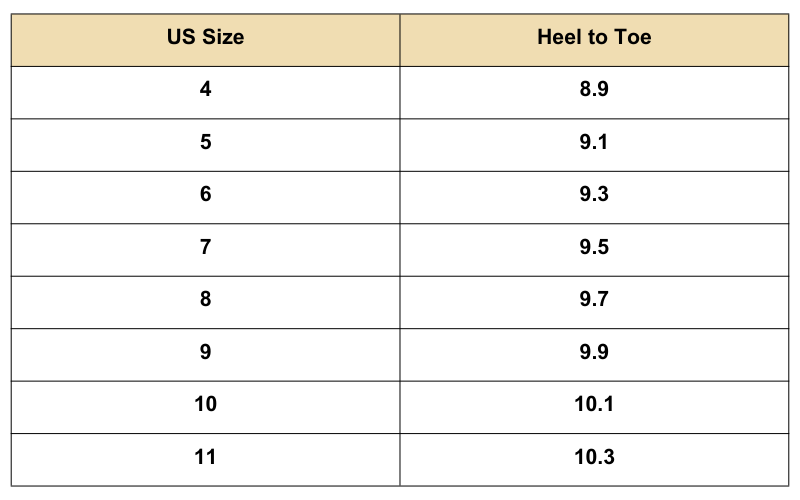The width and height of the screenshot is (800, 500).
Task: Click the 9.3 measurement cell
Action: click(x=594, y=194)
